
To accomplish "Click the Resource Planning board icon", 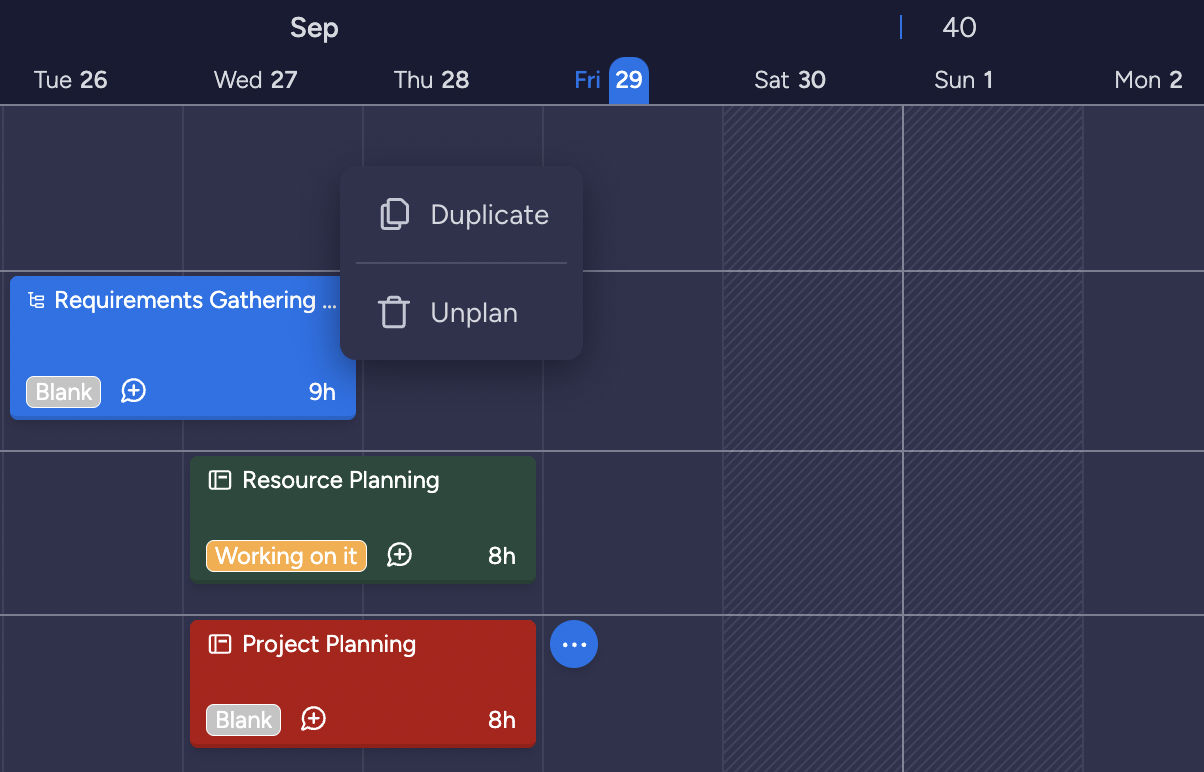I will click(220, 480).
